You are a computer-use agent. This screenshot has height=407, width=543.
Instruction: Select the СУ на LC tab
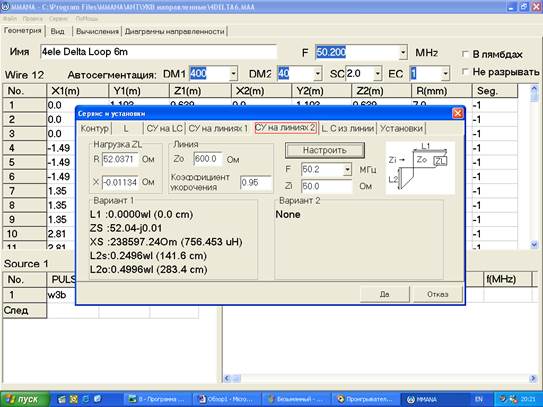pyautogui.click(x=164, y=129)
